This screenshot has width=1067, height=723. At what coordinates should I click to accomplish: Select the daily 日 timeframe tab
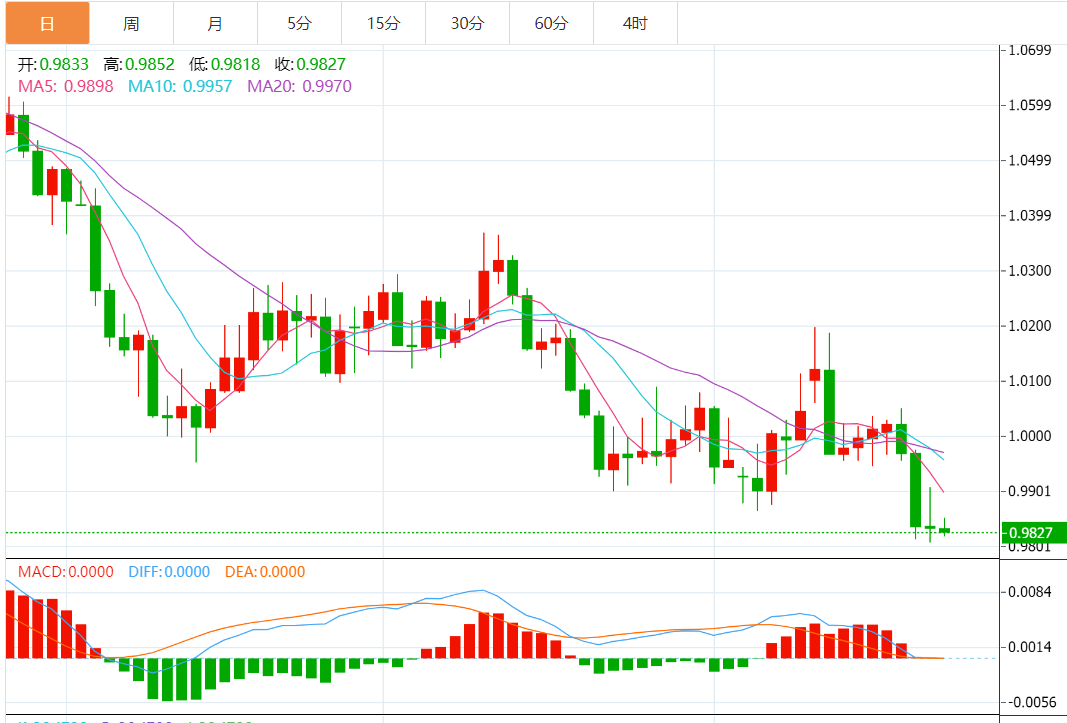[x=48, y=23]
